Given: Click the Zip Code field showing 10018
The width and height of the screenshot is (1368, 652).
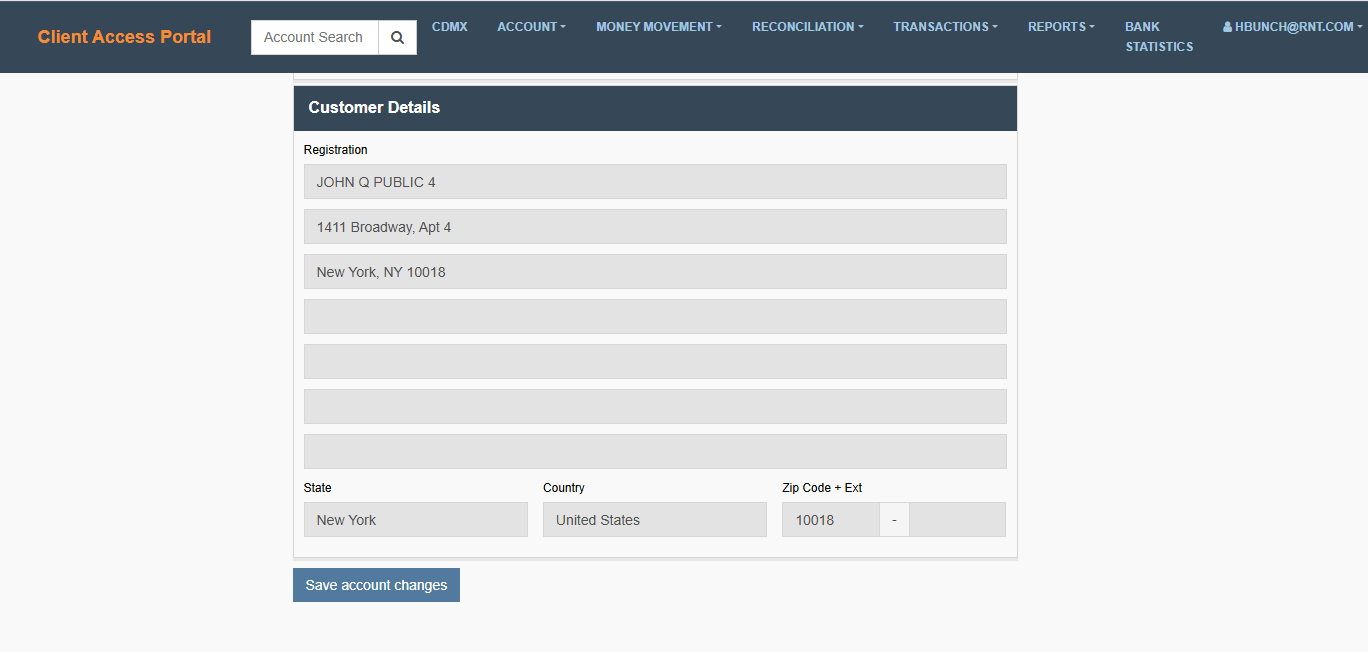Looking at the screenshot, I should pyautogui.click(x=831, y=520).
